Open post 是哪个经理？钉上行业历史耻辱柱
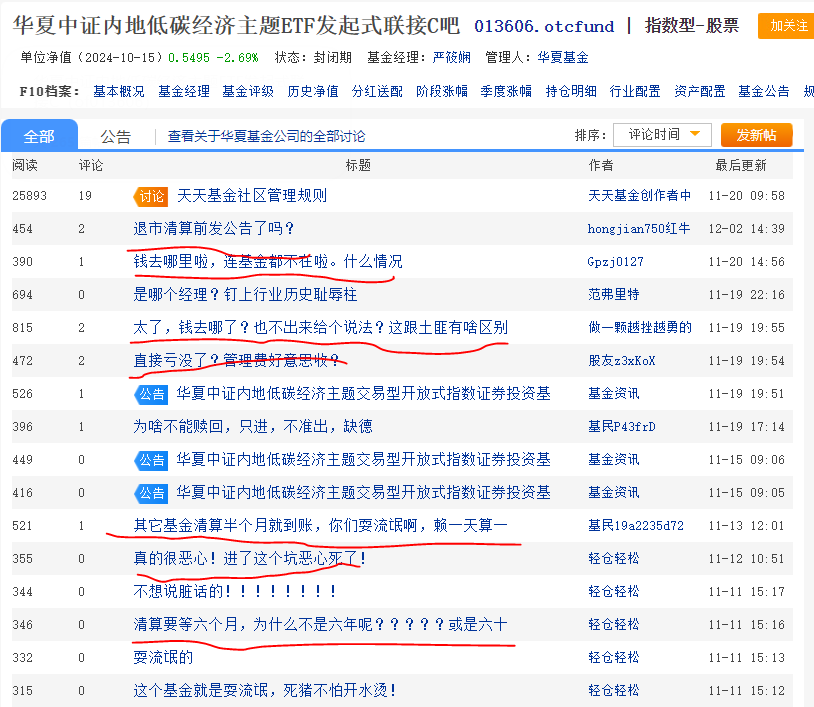The image size is (814, 707). 245,295
